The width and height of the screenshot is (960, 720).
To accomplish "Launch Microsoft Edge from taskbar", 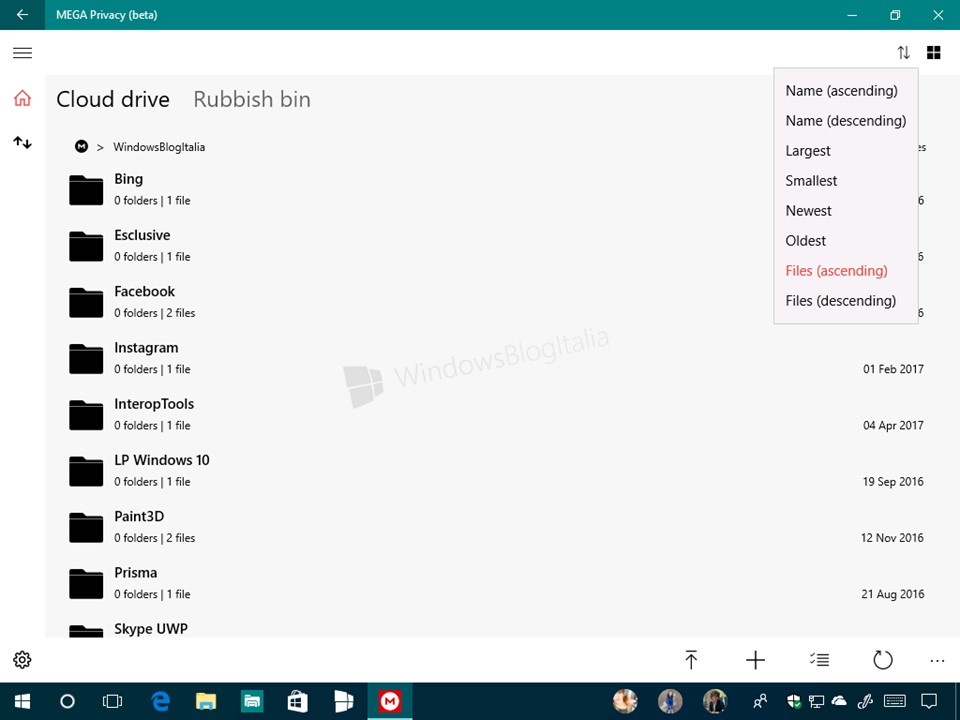I will (160, 701).
